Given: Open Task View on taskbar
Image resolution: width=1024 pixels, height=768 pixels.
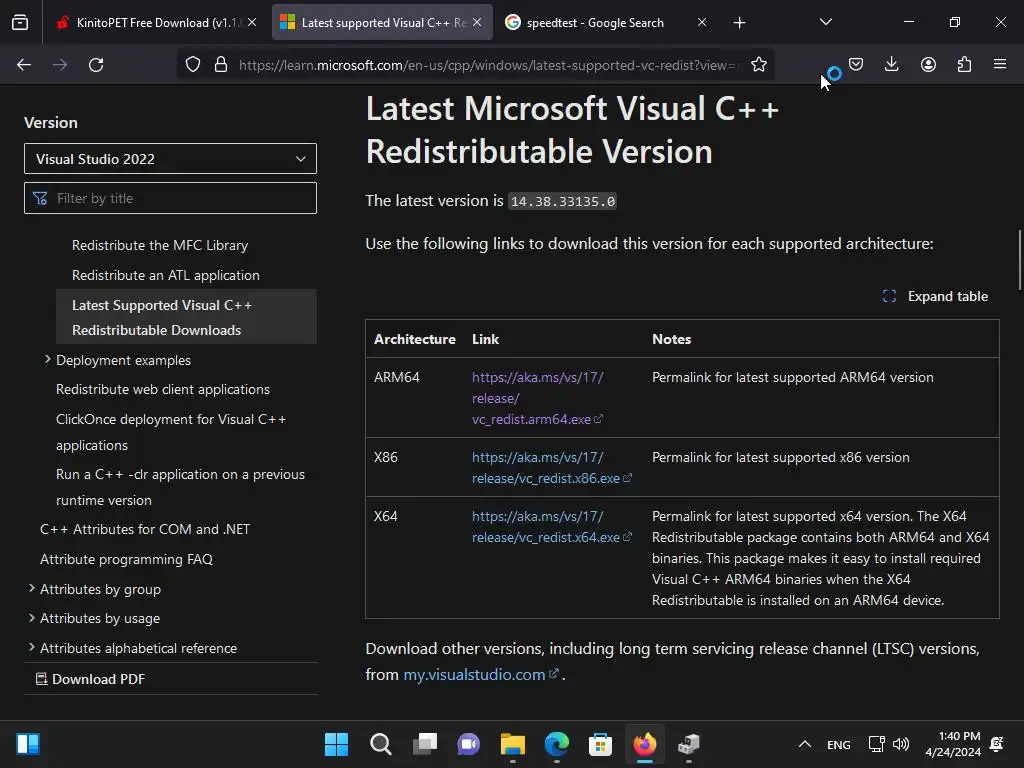Looking at the screenshot, I should point(424,744).
